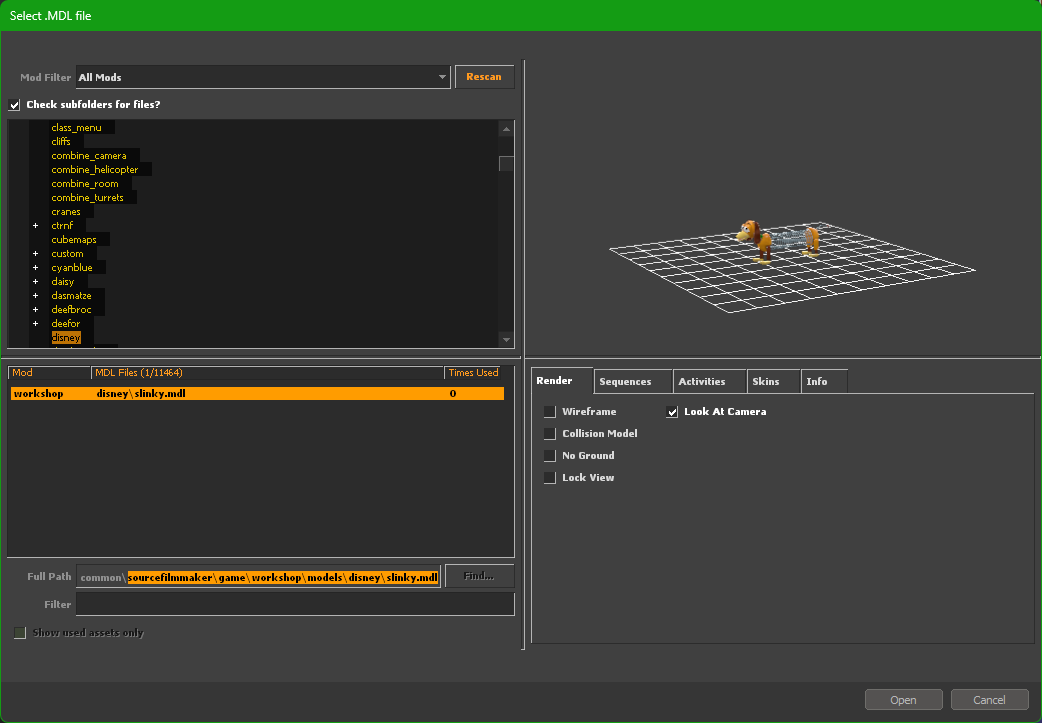Sort by the Mod column header

[49, 373]
